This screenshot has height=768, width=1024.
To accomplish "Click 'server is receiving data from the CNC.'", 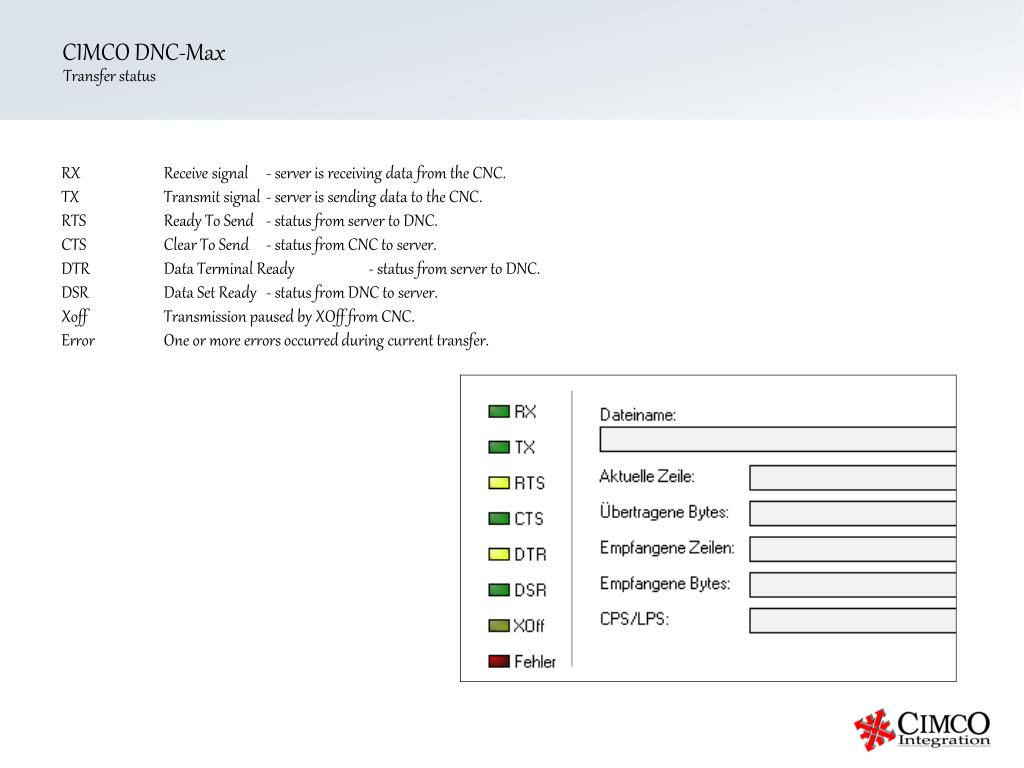I will [390, 174].
